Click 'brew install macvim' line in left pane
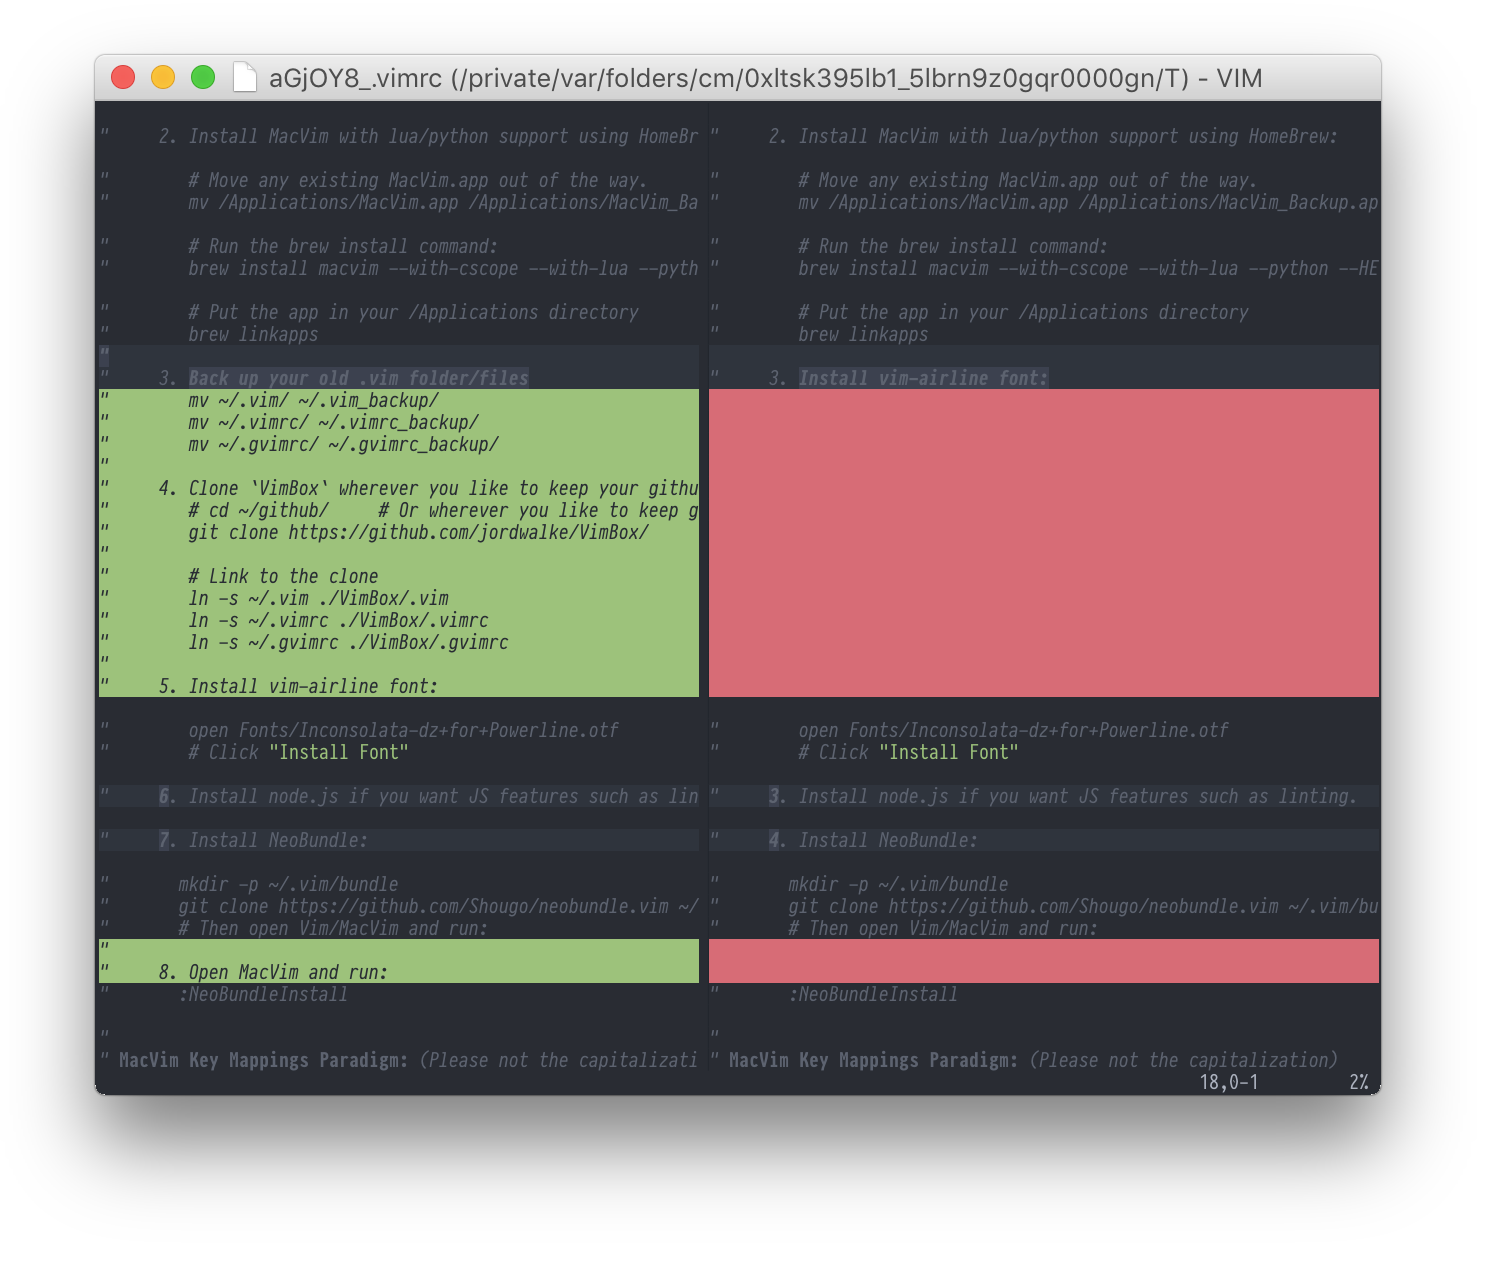 443,268
